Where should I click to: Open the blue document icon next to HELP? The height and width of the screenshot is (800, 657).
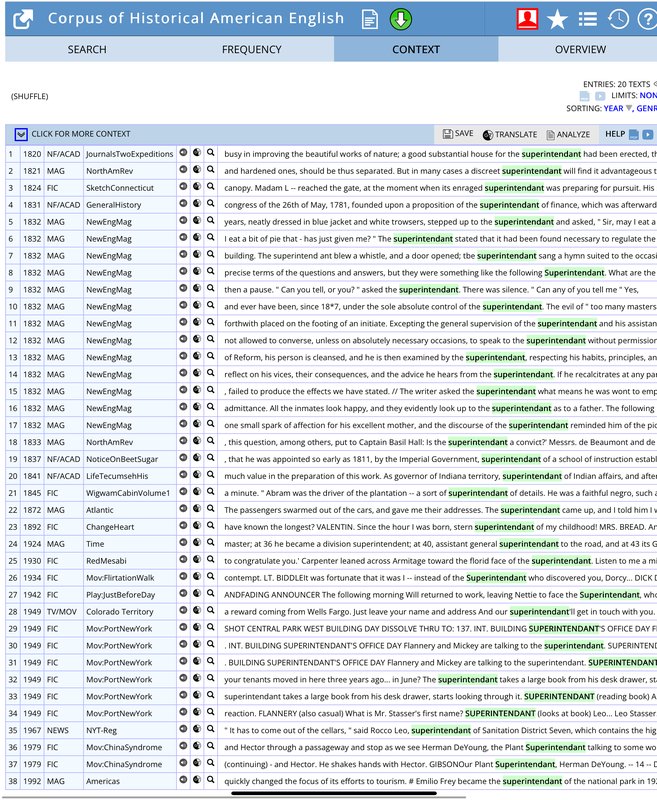coord(634,135)
